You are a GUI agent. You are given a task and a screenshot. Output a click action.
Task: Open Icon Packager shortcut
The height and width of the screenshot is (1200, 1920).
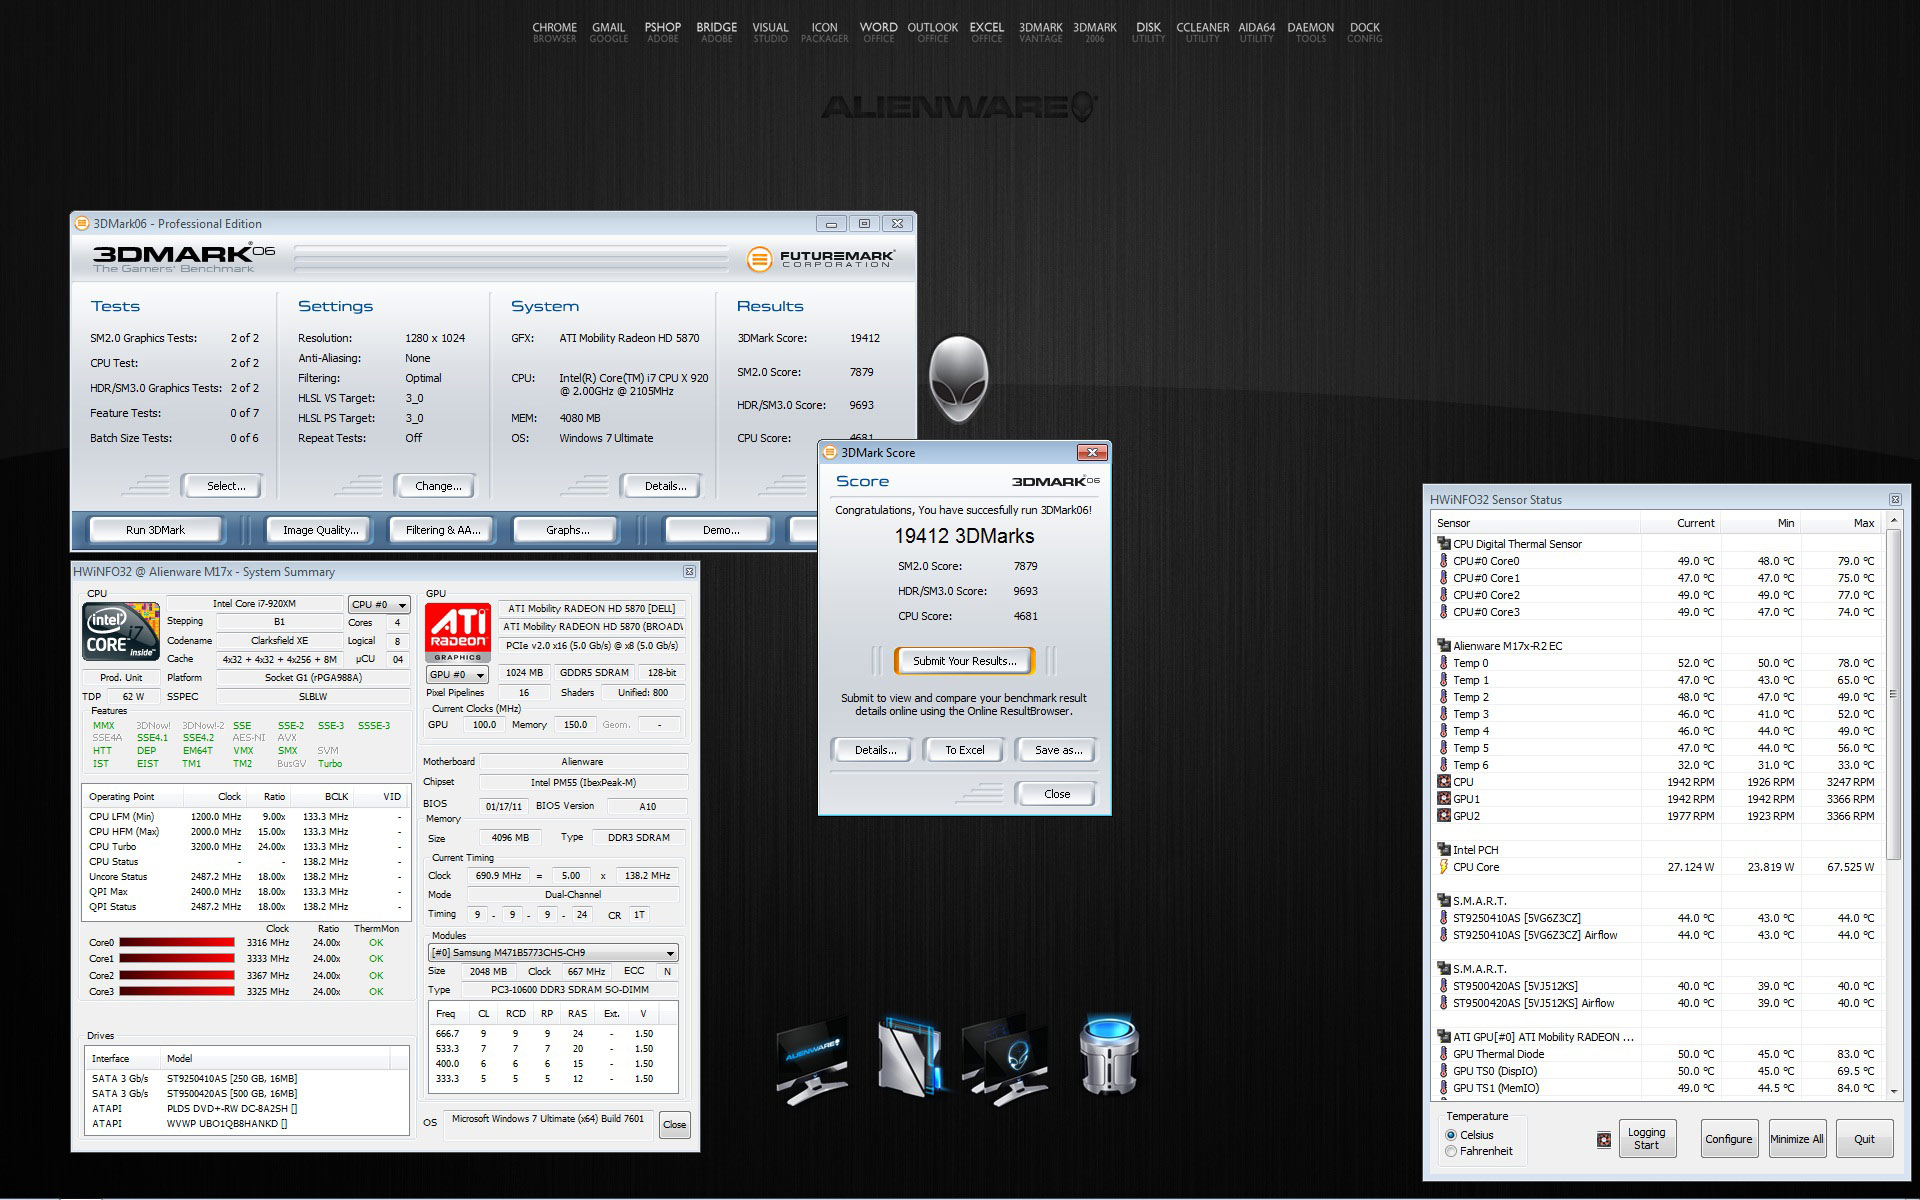click(824, 33)
